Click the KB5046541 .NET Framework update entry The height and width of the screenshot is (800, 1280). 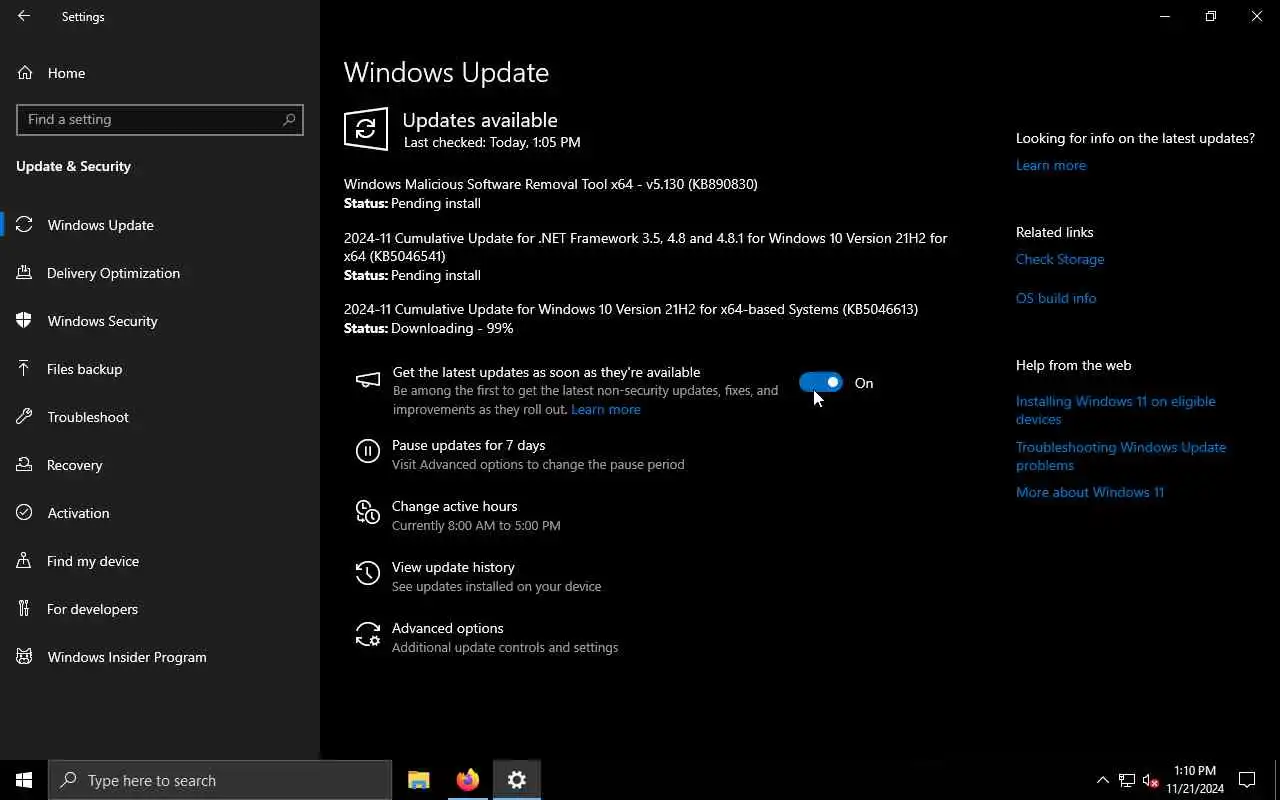coord(646,247)
